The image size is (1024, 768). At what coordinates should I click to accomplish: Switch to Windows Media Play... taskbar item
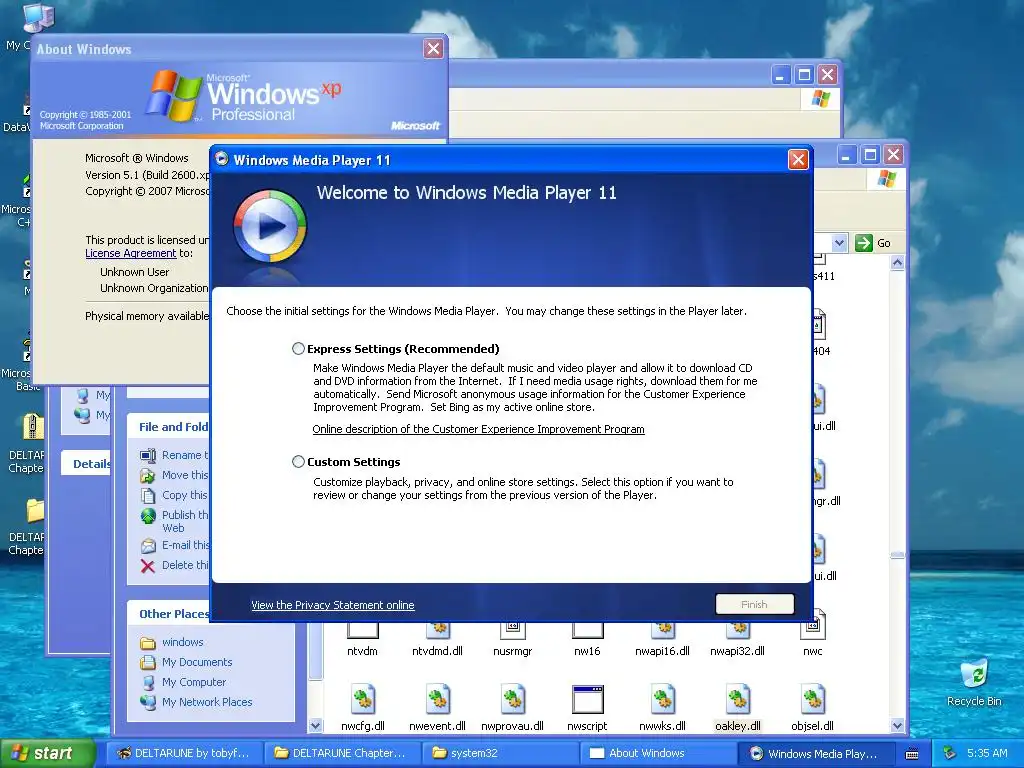tap(816, 753)
